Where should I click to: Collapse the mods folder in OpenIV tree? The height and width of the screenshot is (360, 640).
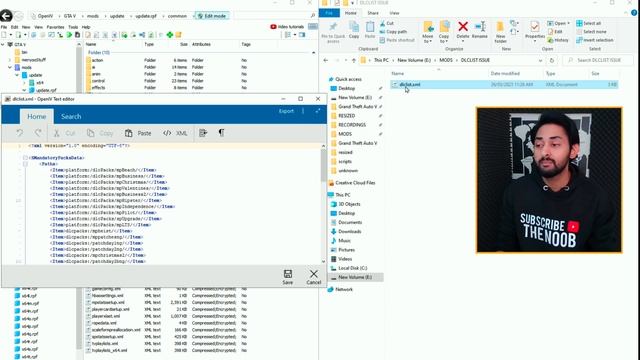(10, 67)
